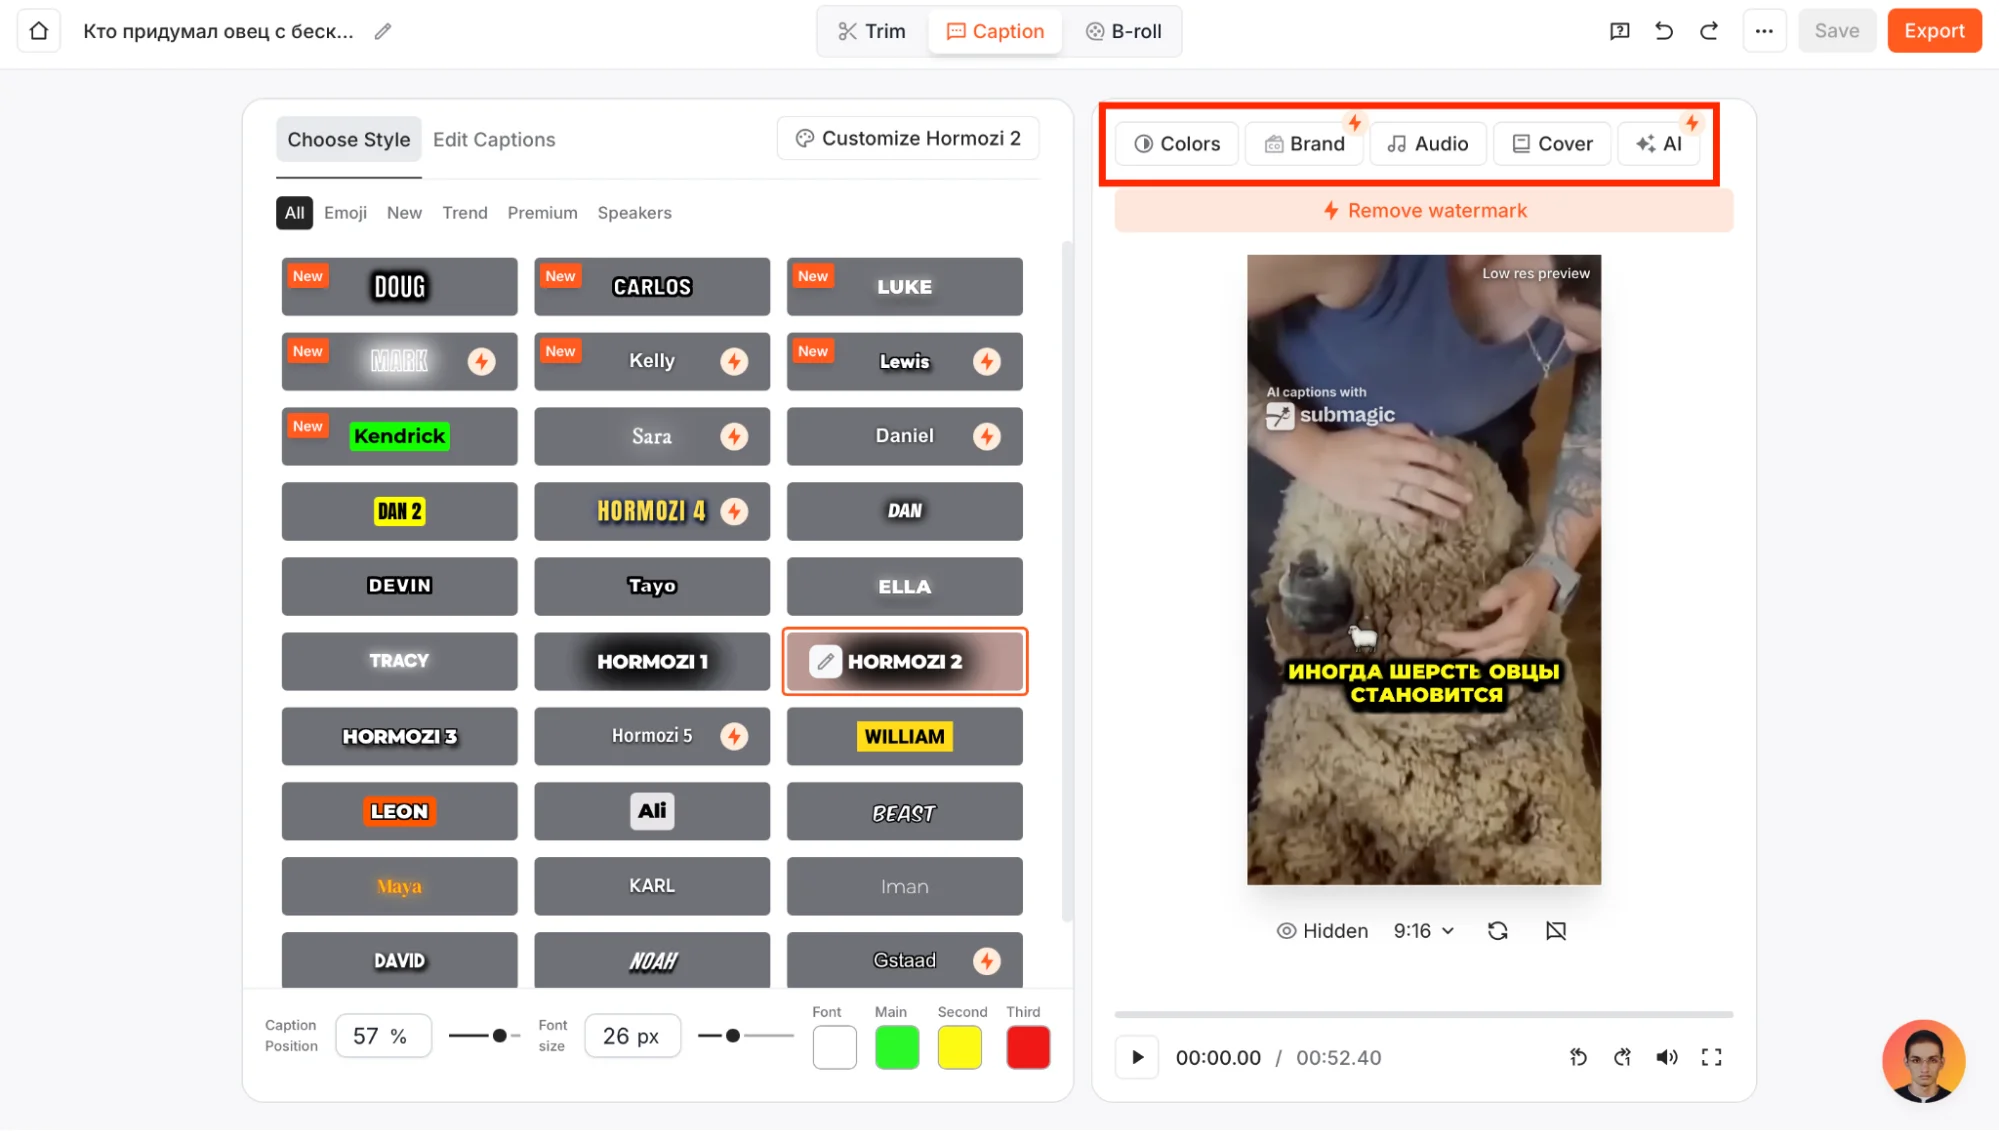Switch to the B-roll tab

pos(1123,31)
